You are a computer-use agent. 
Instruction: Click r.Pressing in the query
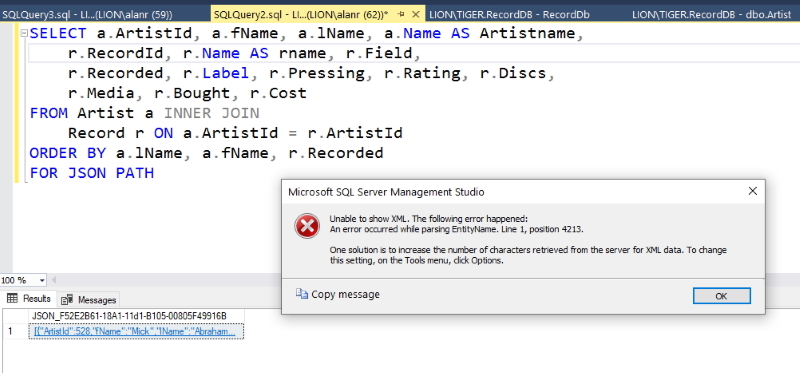point(317,73)
